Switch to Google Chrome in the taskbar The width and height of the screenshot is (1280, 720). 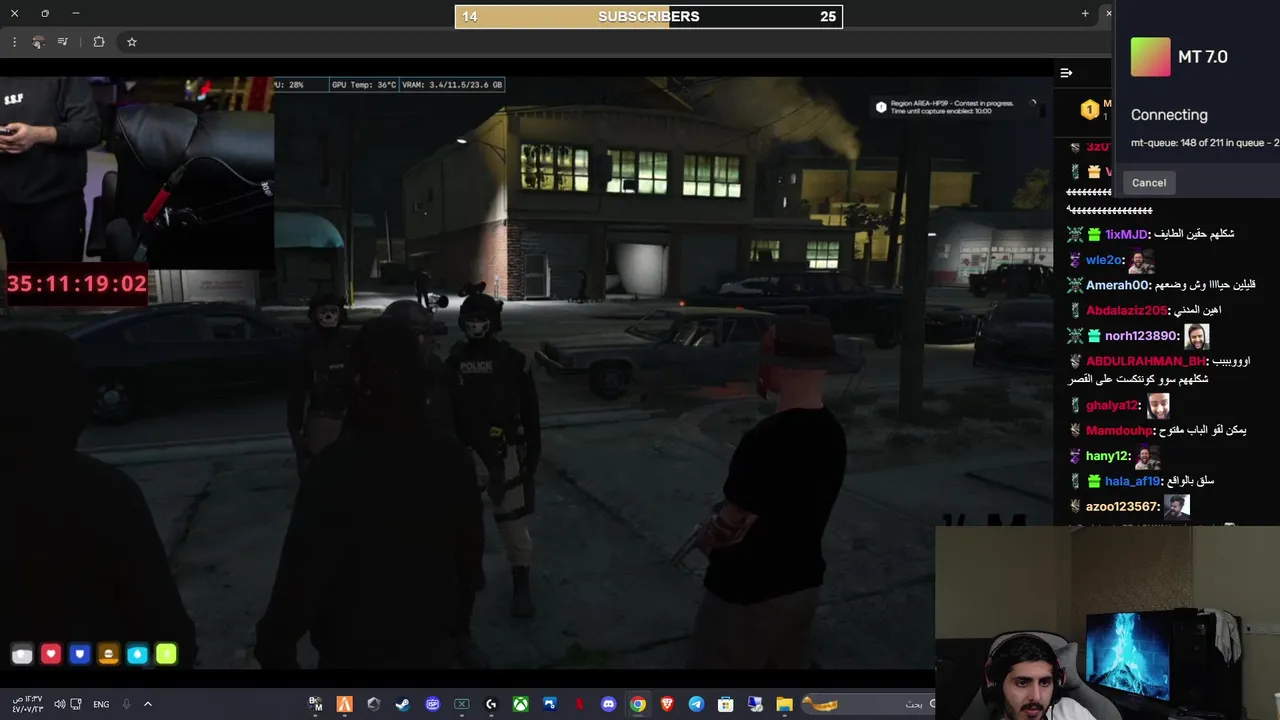click(638, 704)
